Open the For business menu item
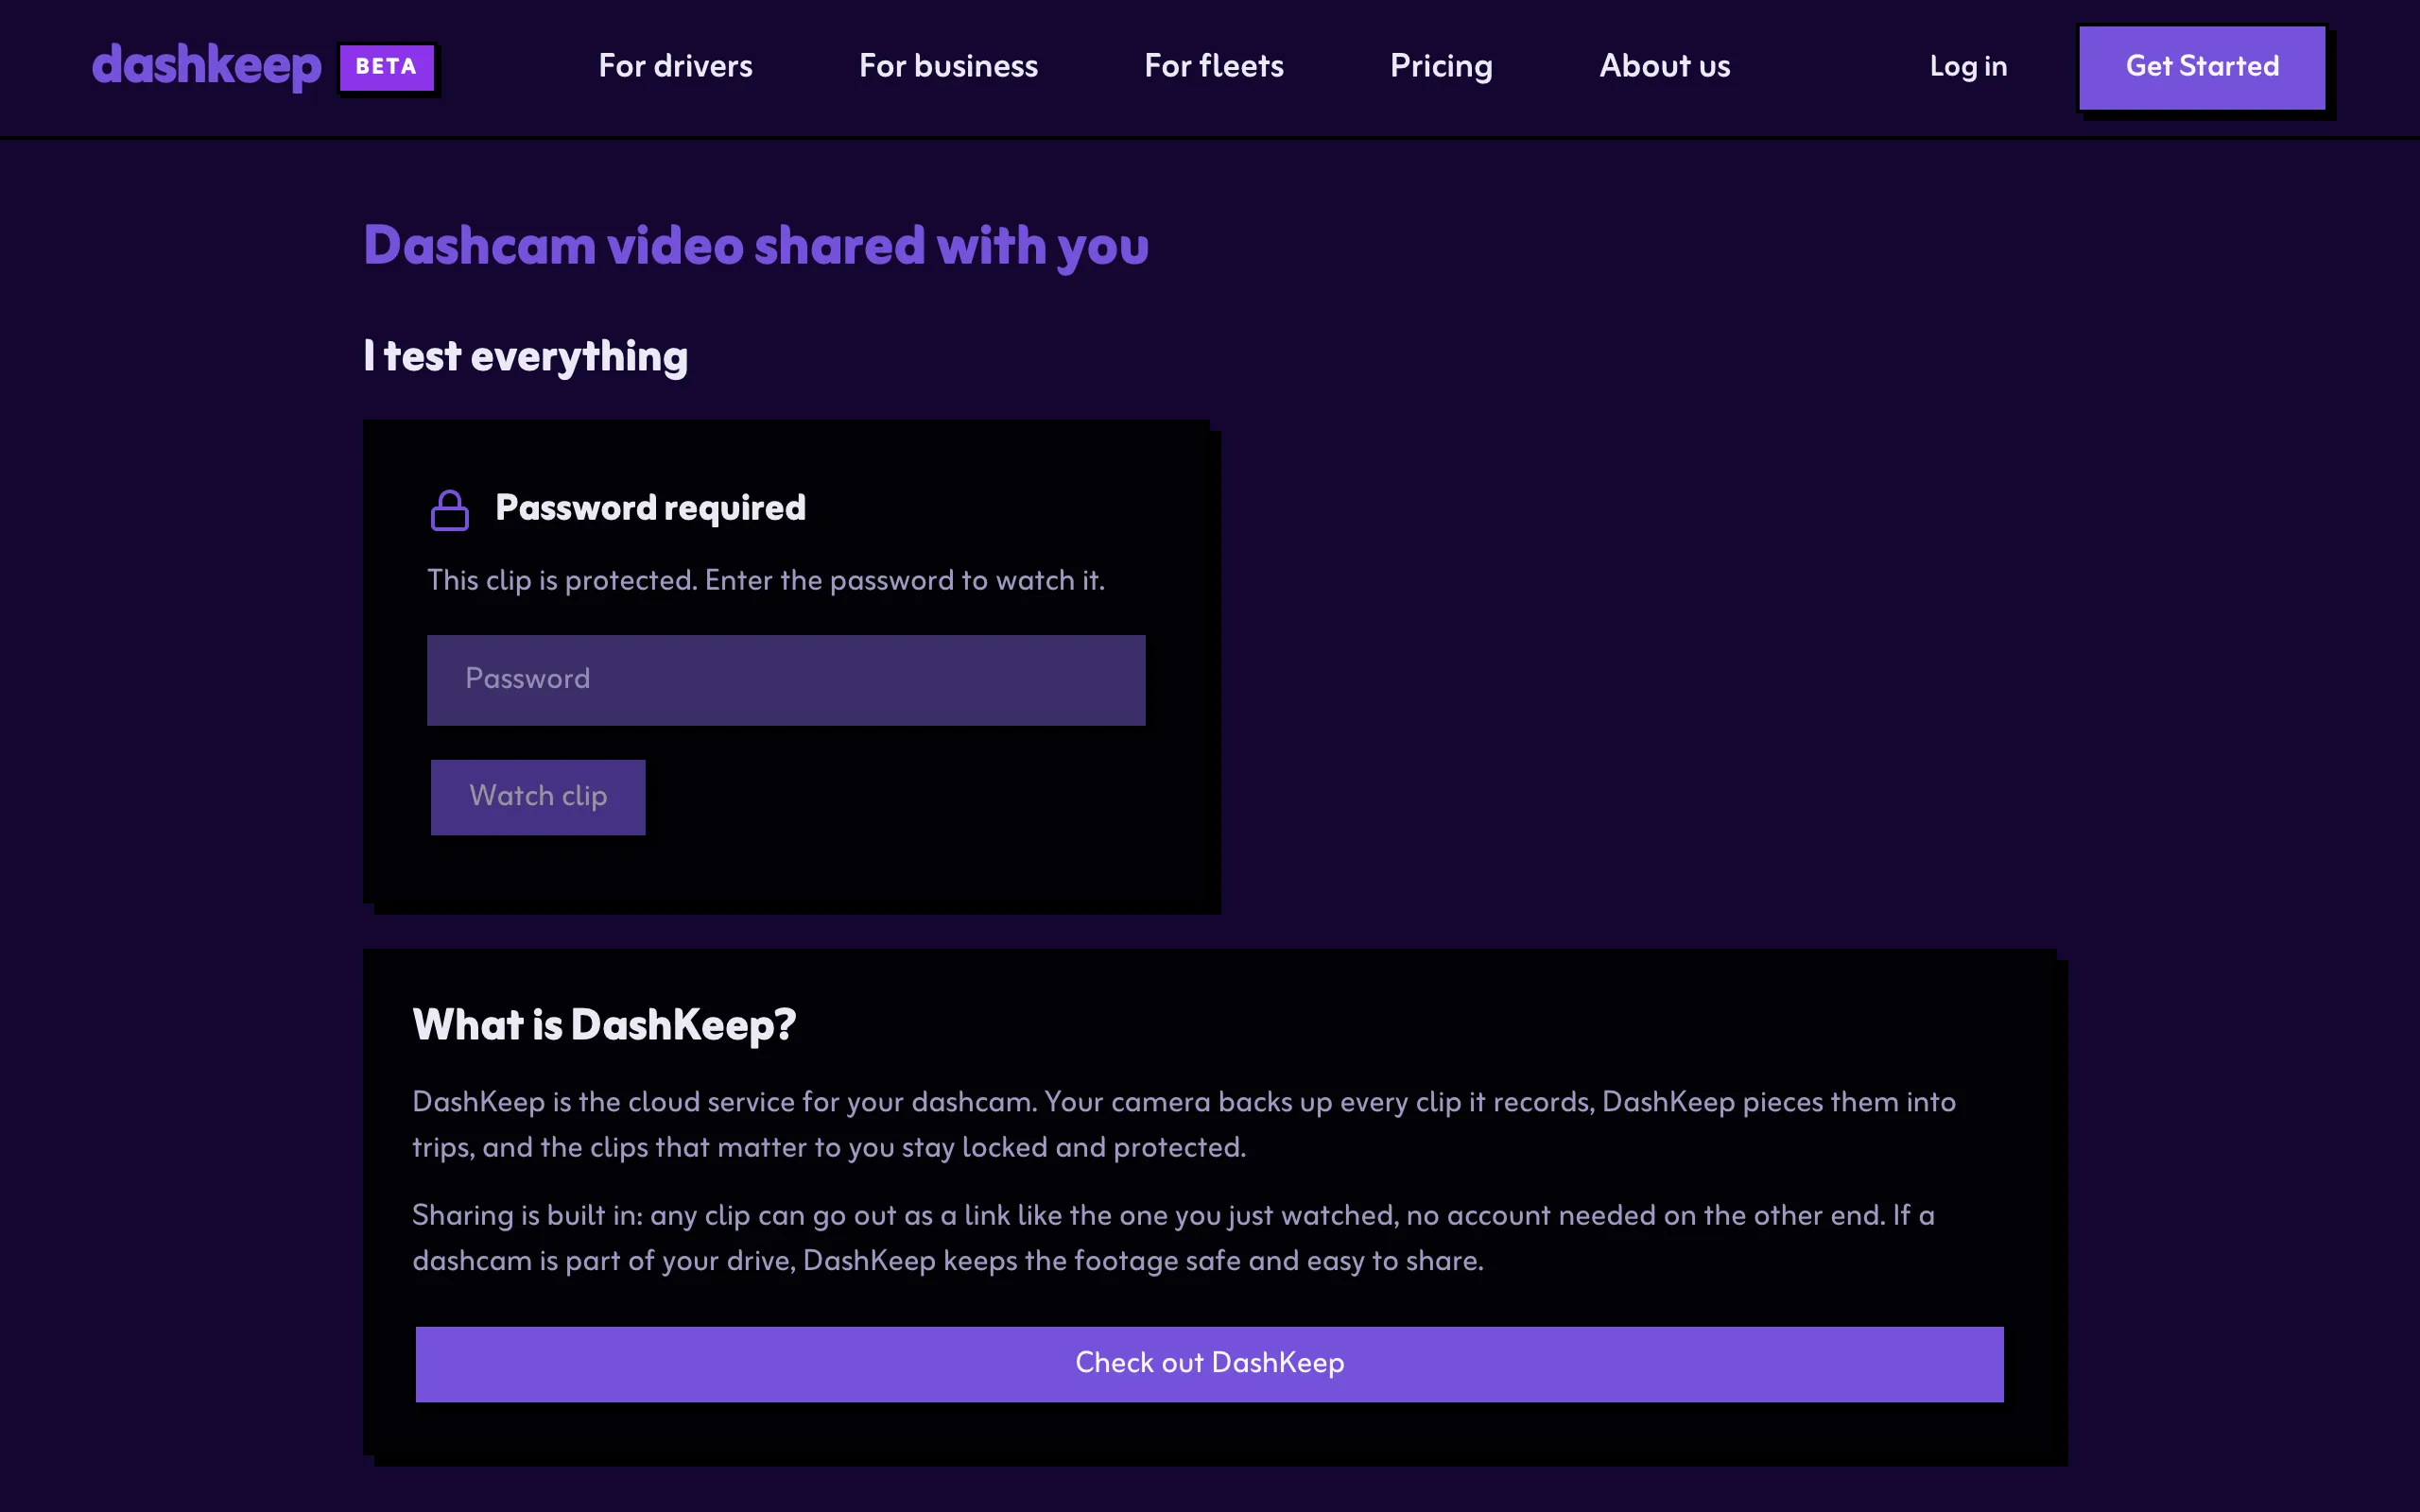Viewport: 2420px width, 1512px height. 948,66
